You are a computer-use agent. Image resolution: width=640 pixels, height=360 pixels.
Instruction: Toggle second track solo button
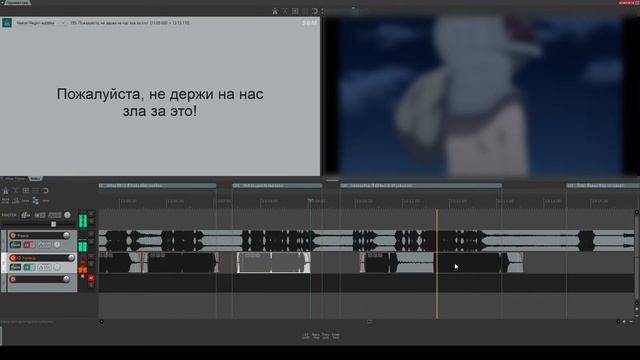[33, 267]
